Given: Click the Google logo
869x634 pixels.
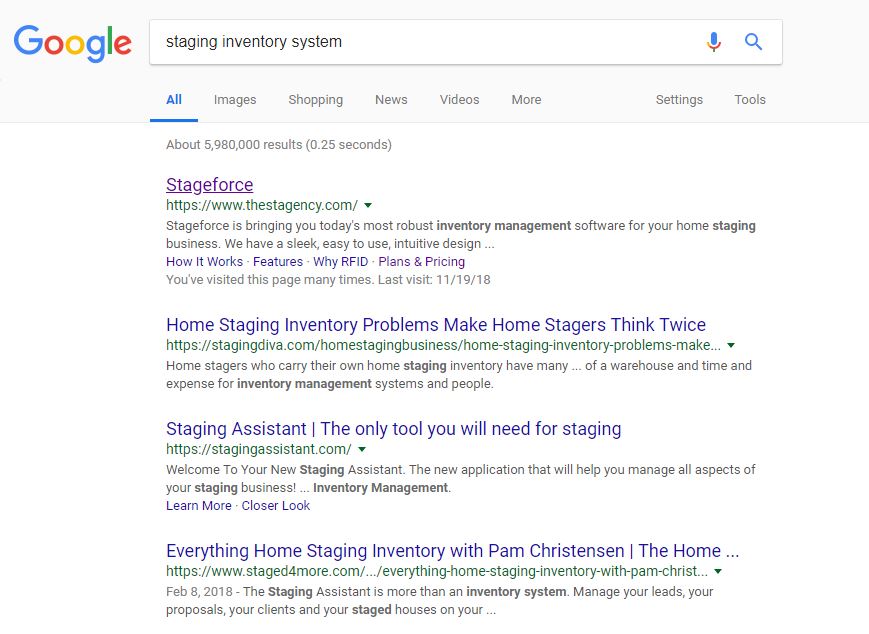Looking at the screenshot, I should (73, 43).
